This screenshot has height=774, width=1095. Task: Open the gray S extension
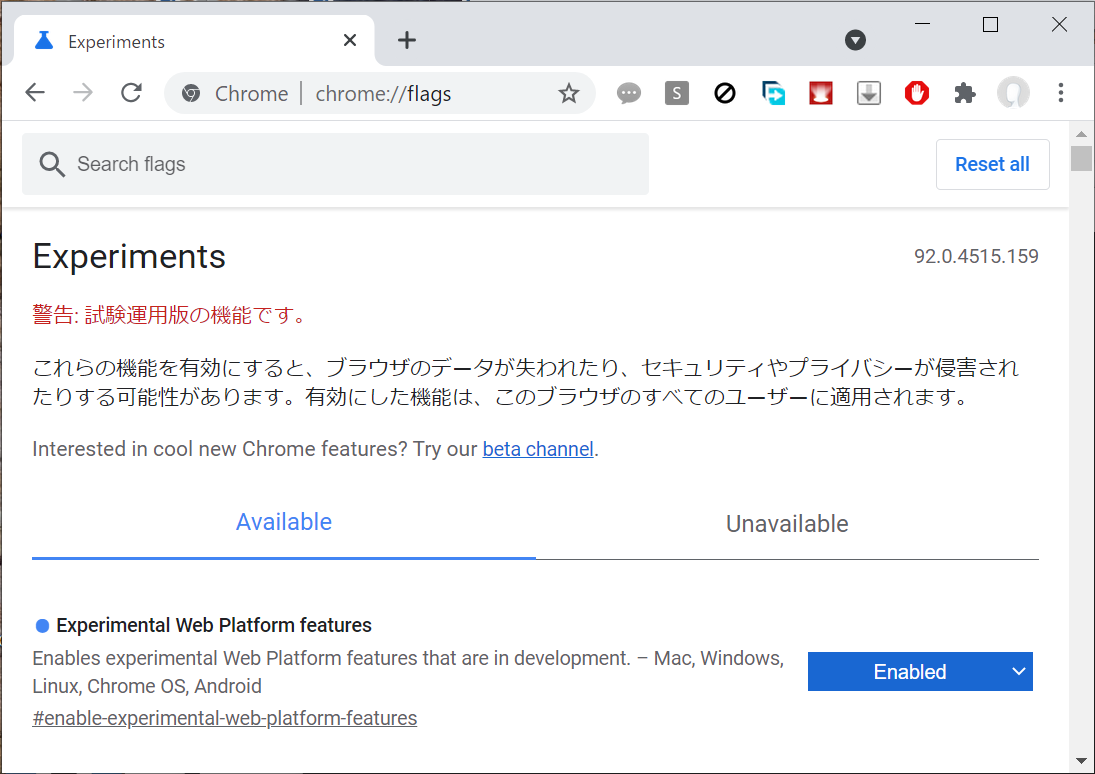click(x=677, y=93)
